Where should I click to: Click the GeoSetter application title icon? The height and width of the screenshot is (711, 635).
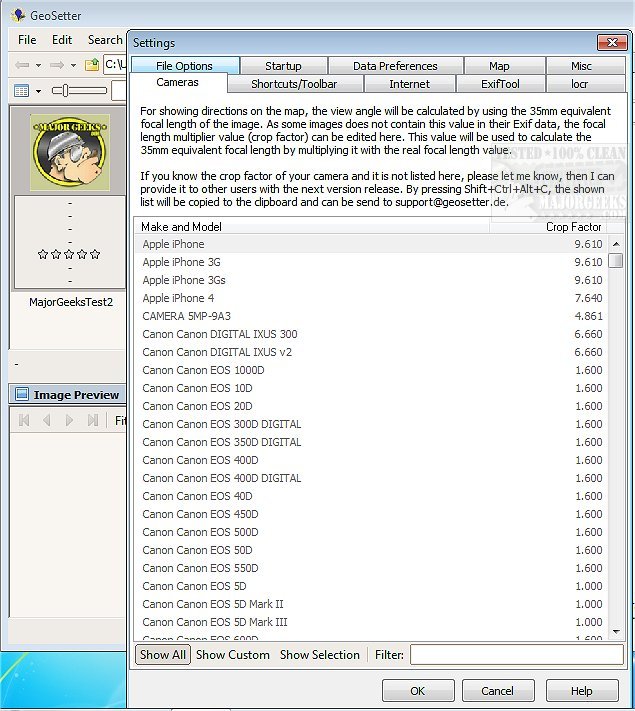(18, 15)
